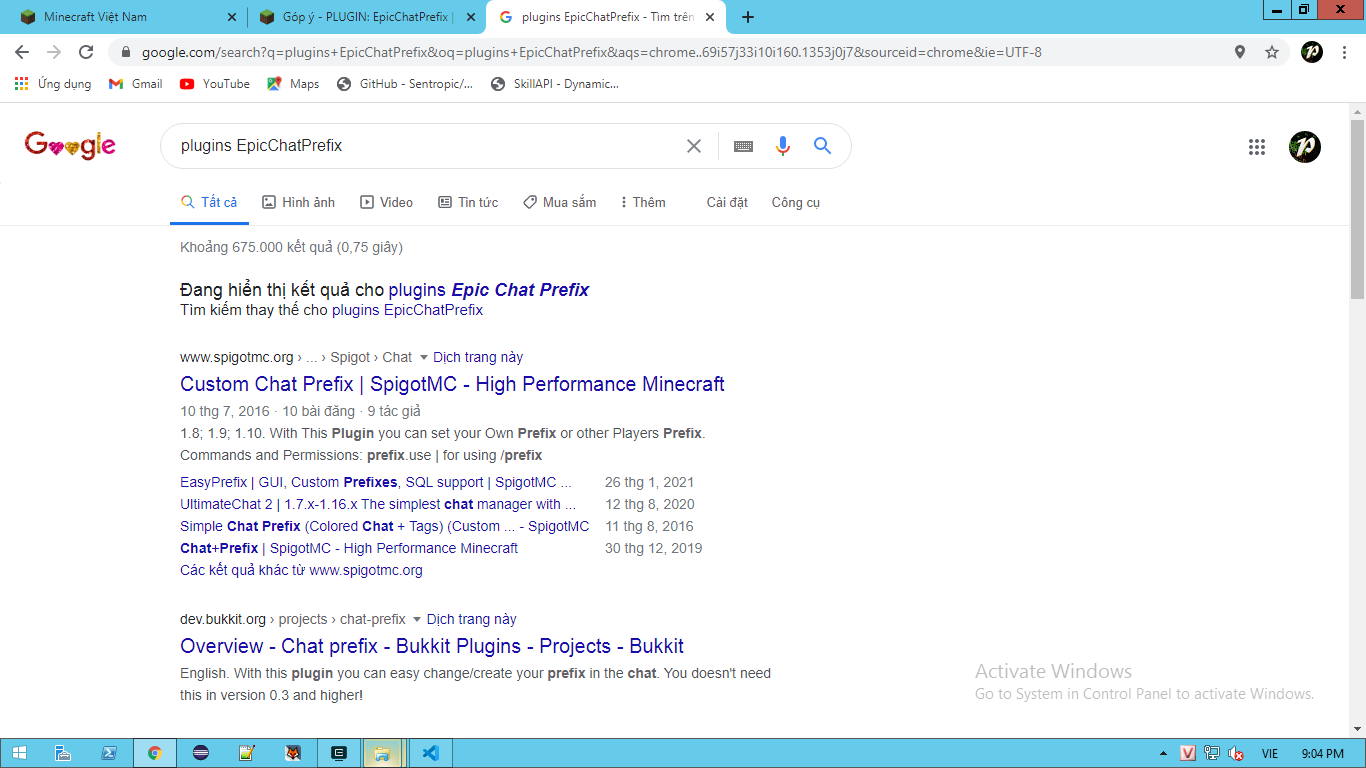Clear the search query with the X icon
The width and height of the screenshot is (1366, 768).
coord(694,146)
